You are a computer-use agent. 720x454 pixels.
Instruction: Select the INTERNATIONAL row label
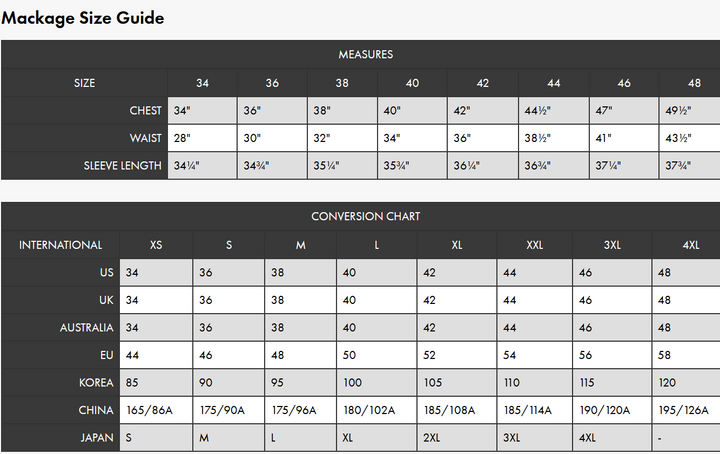tap(60, 245)
